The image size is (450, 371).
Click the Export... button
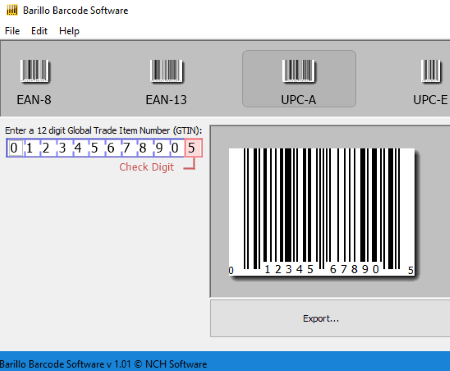point(330,318)
